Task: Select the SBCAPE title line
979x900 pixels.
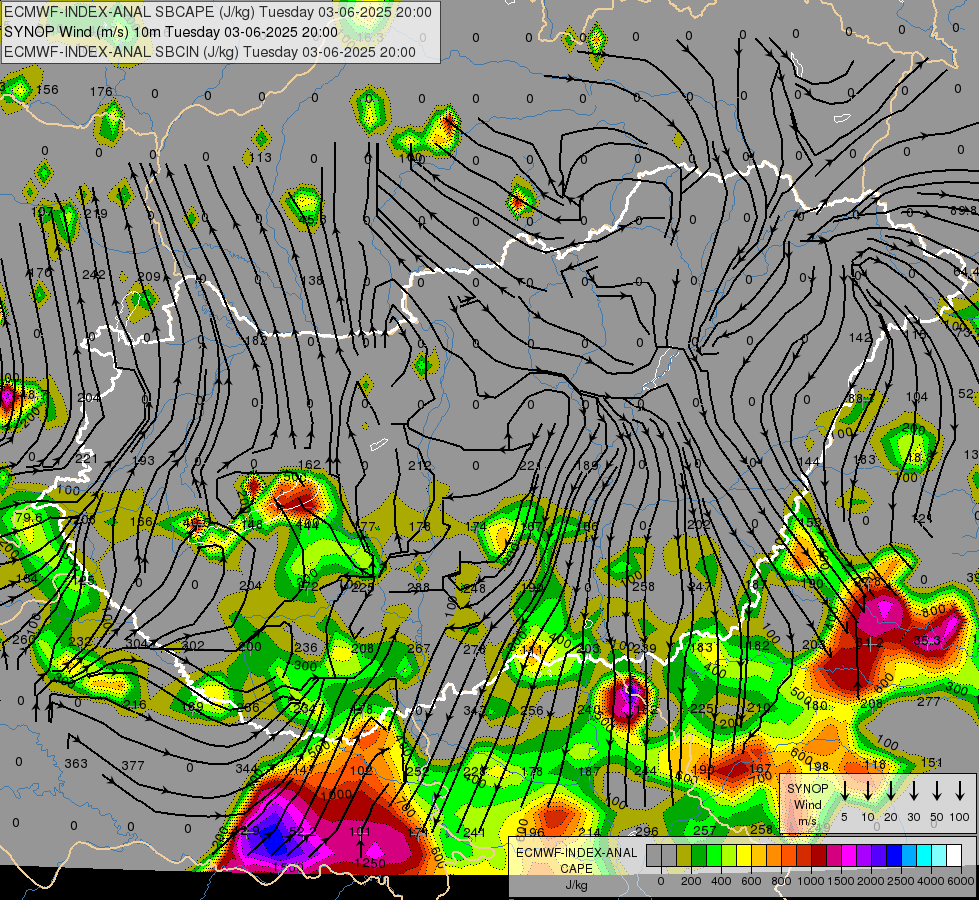Action: point(217,12)
